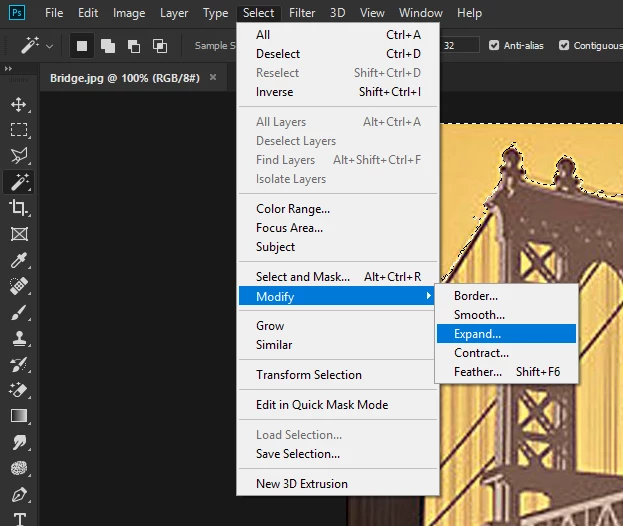Select the Crop tool
Image resolution: width=623 pixels, height=526 pixels.
pyautogui.click(x=19, y=208)
